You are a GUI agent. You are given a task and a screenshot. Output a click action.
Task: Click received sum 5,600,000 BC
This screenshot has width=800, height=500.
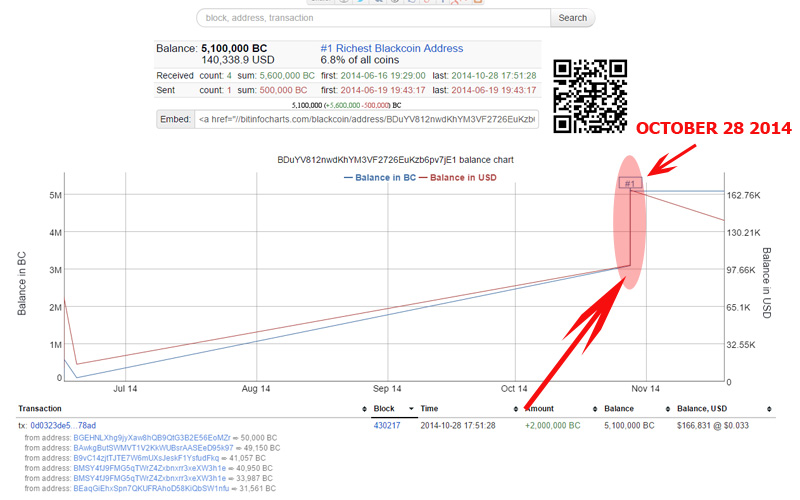287,76
